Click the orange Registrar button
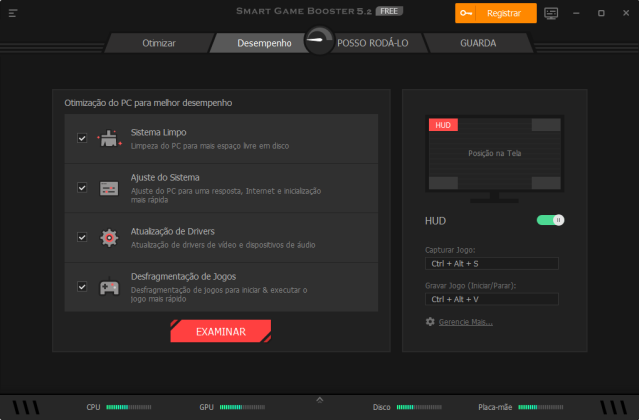This screenshot has height=420, width=639. pos(496,13)
